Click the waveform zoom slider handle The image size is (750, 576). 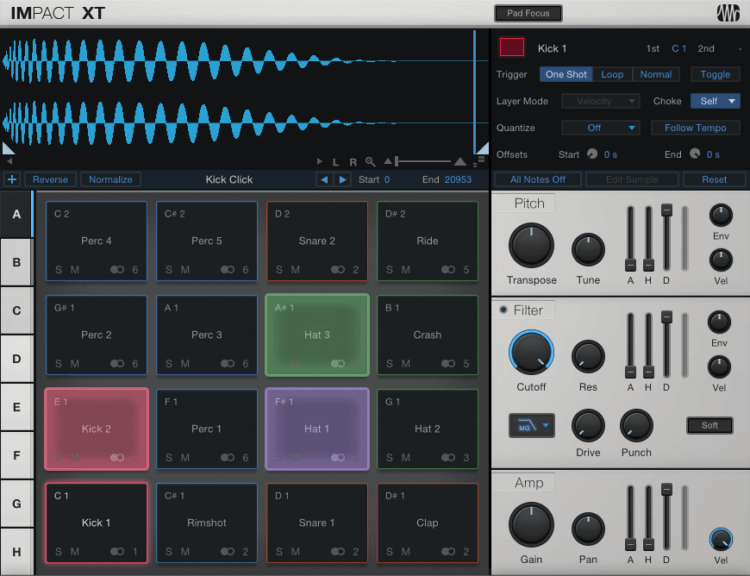click(x=397, y=162)
